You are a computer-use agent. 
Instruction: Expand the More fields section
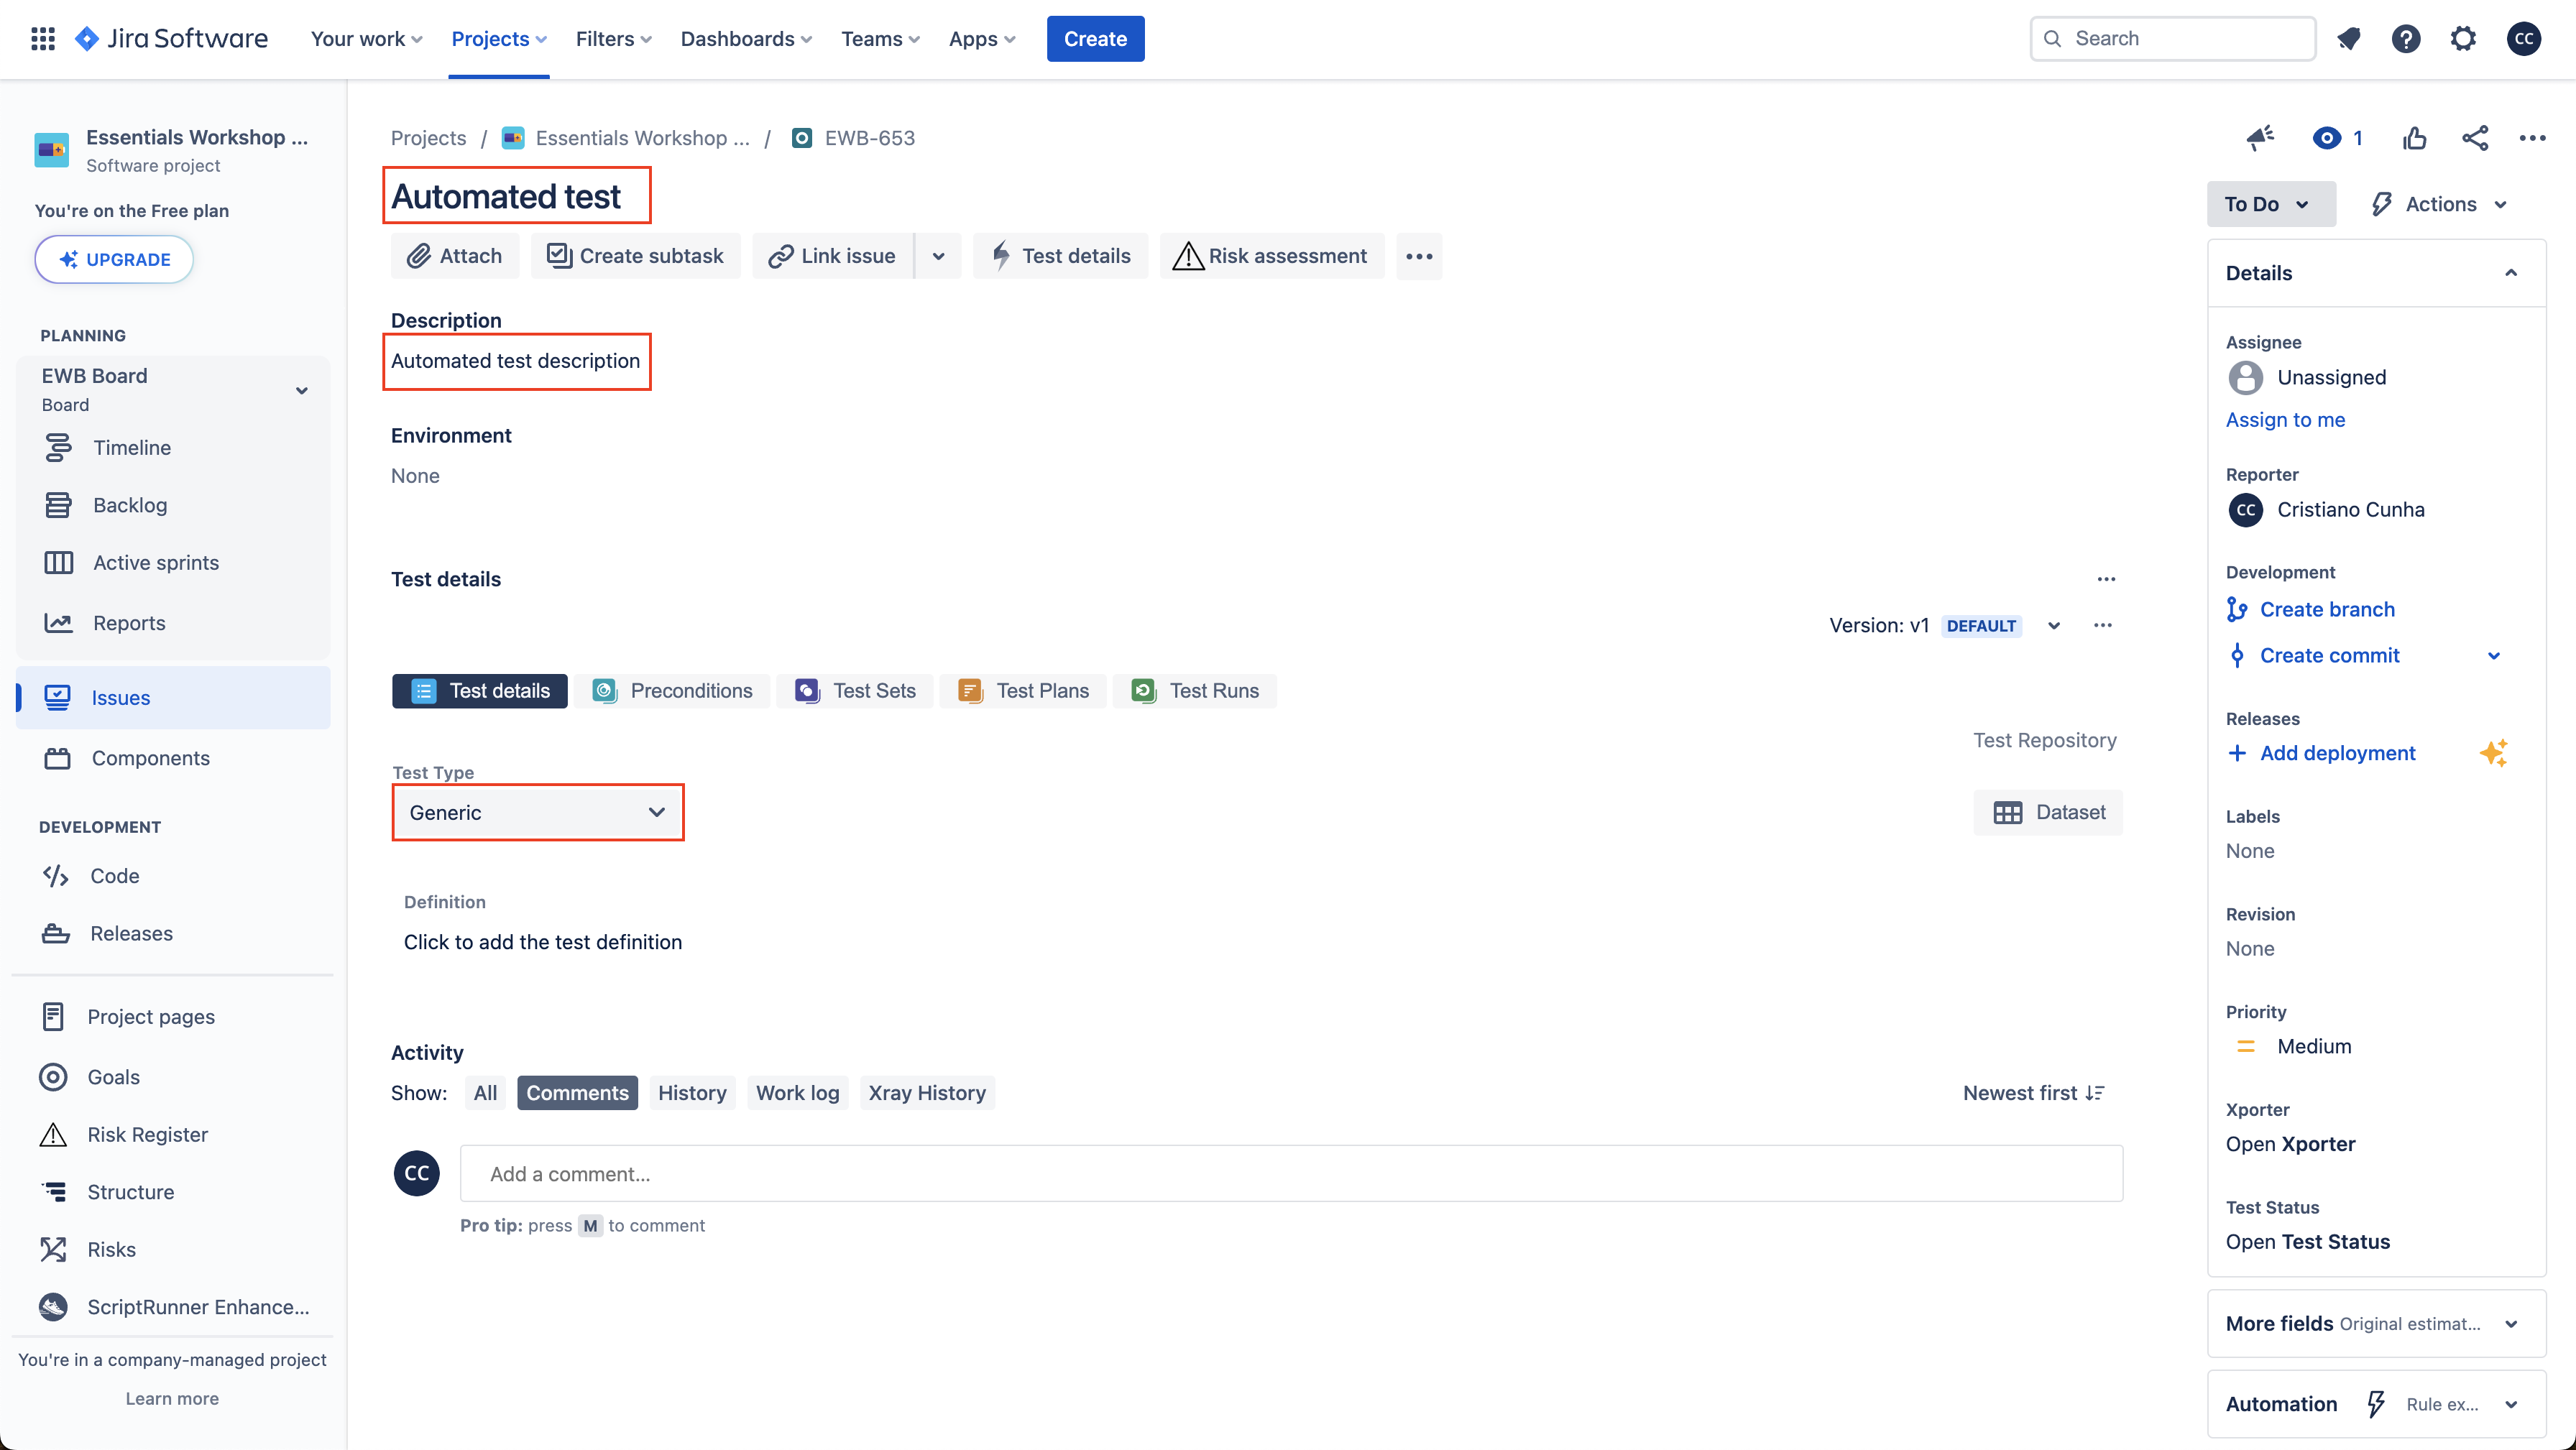tap(2376, 1324)
